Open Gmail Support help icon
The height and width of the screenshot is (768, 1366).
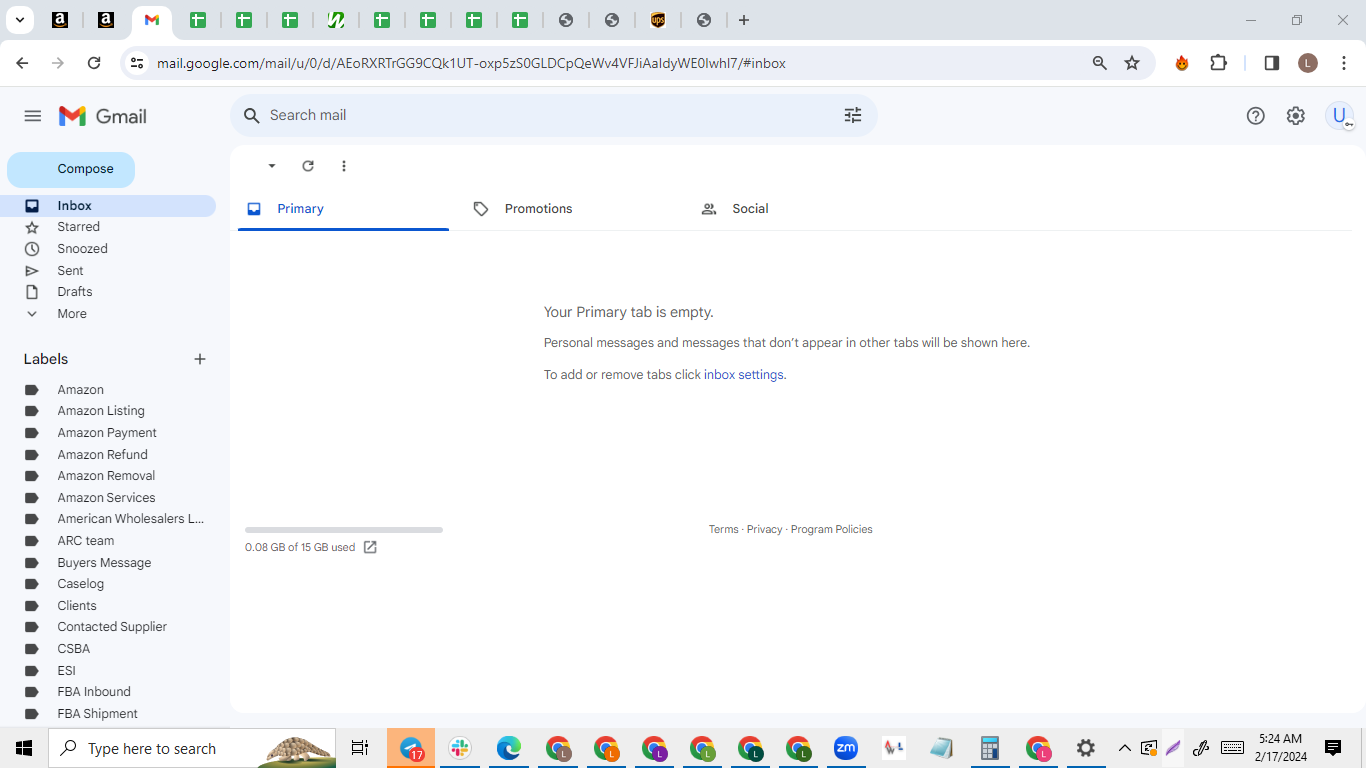[x=1256, y=116]
